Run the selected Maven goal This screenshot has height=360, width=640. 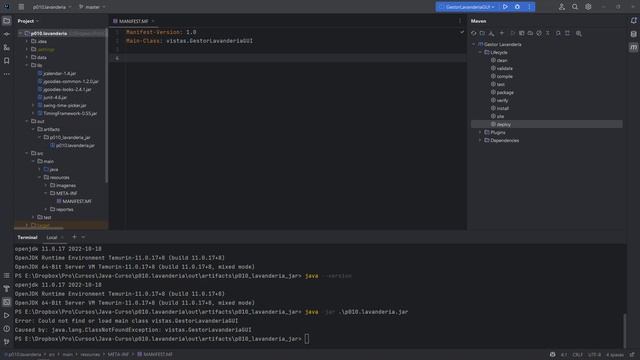(x=513, y=33)
